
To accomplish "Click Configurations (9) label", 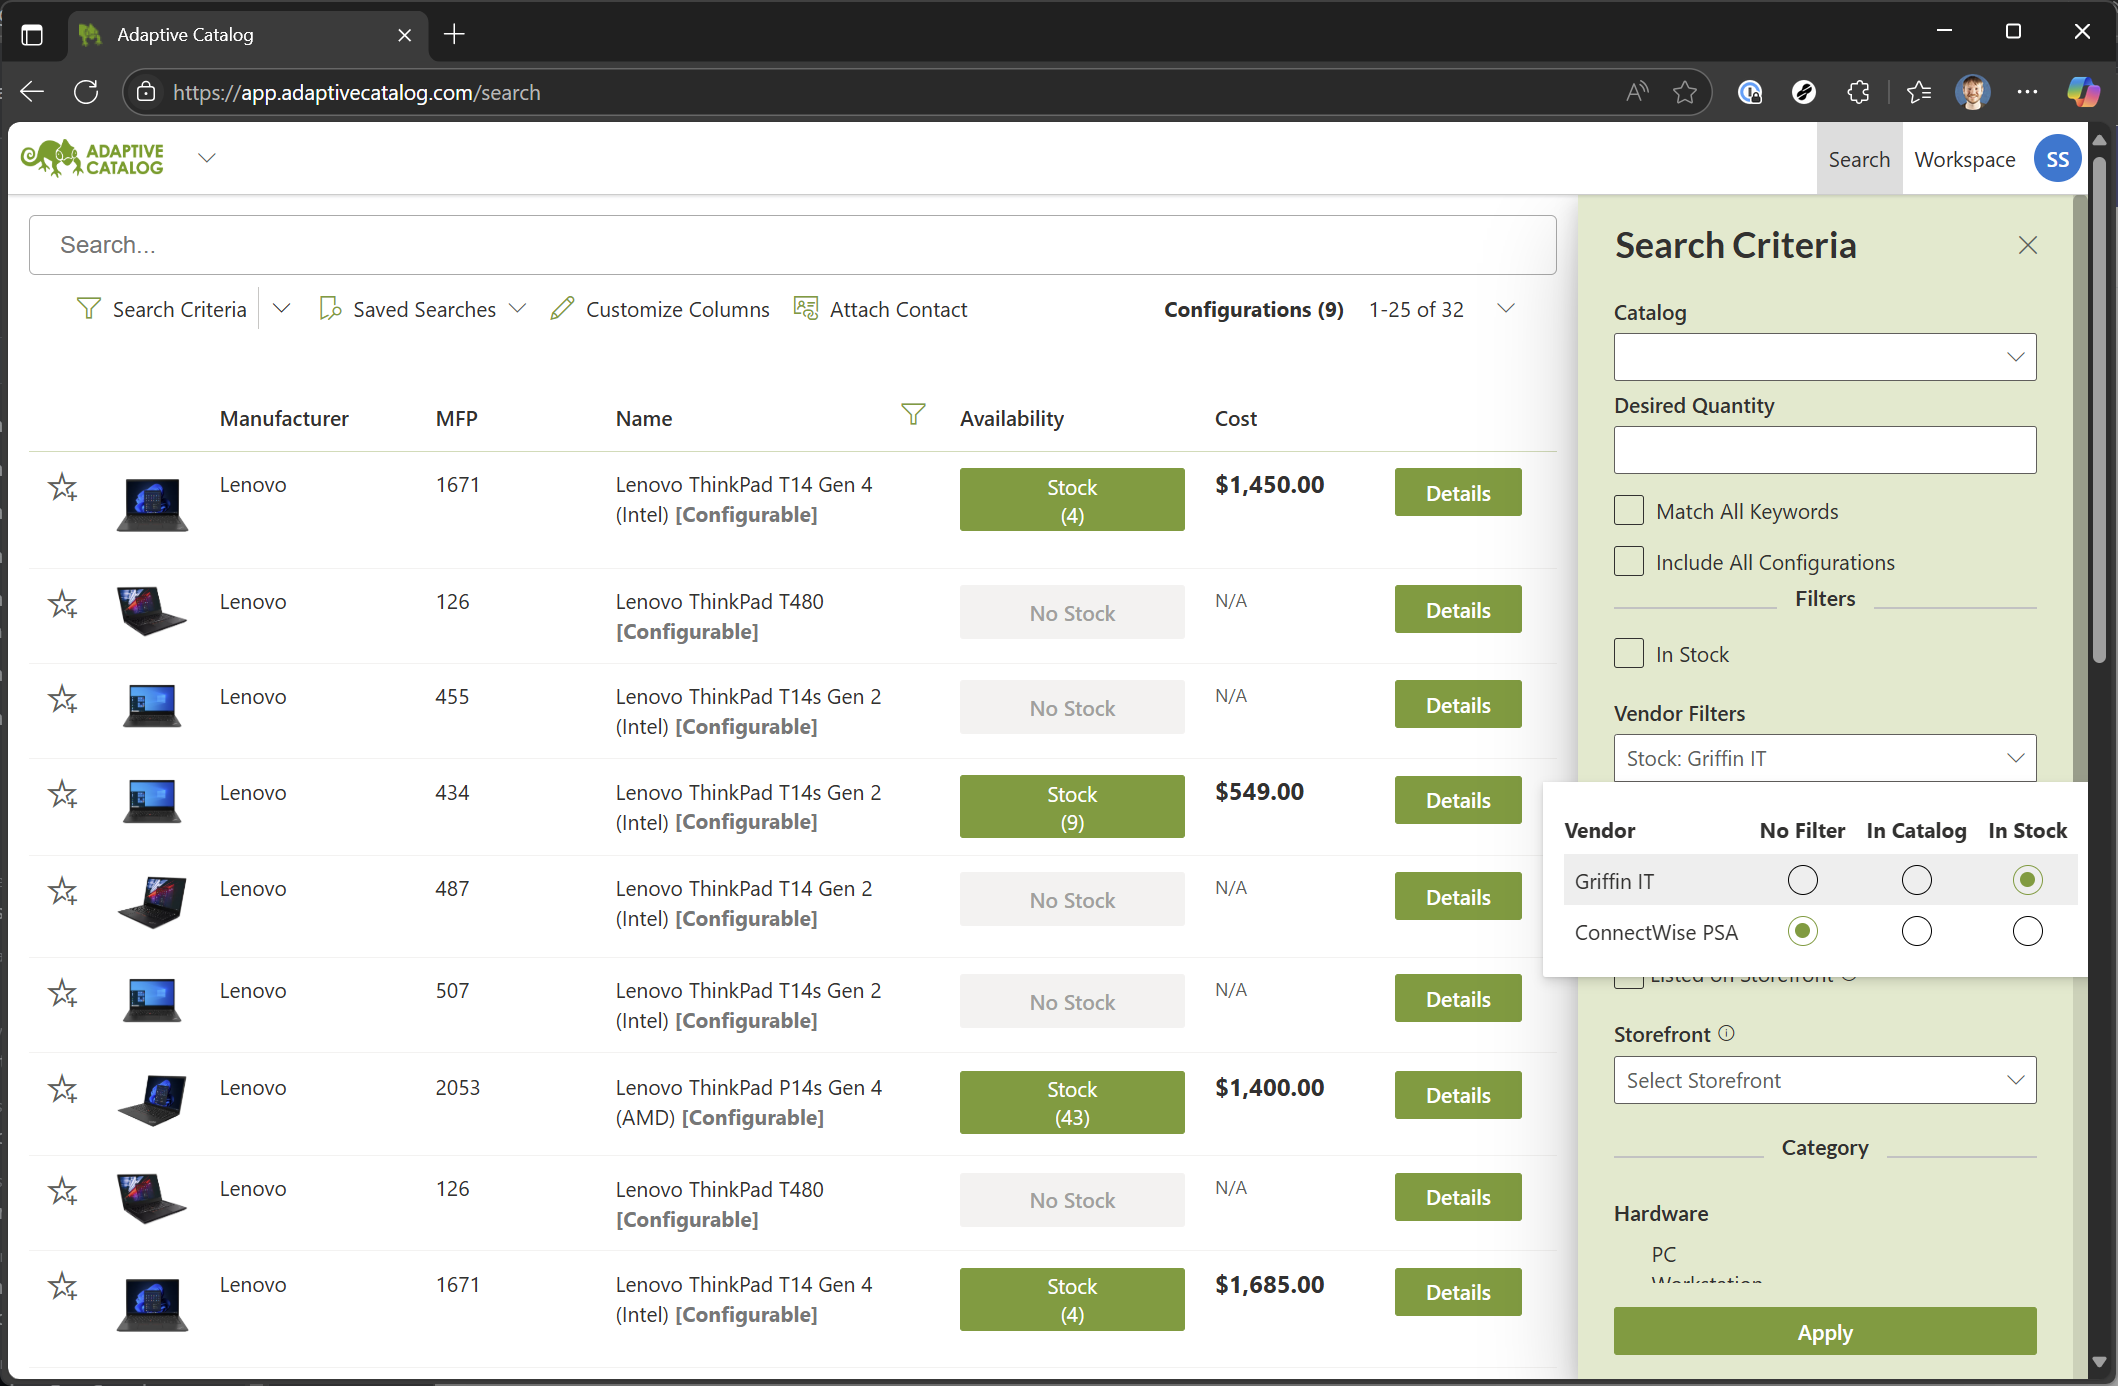I will 1253,309.
